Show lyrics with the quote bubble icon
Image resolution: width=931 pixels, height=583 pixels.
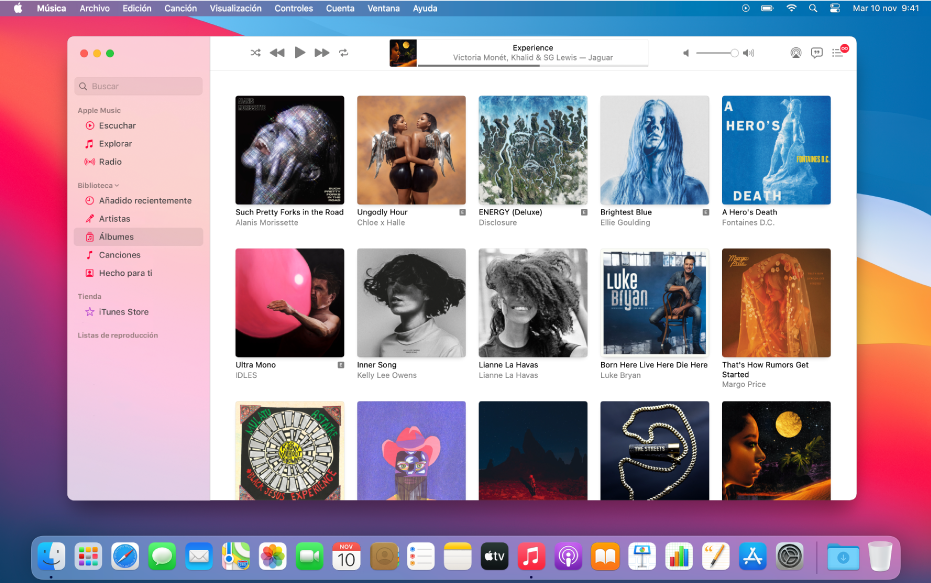point(819,52)
